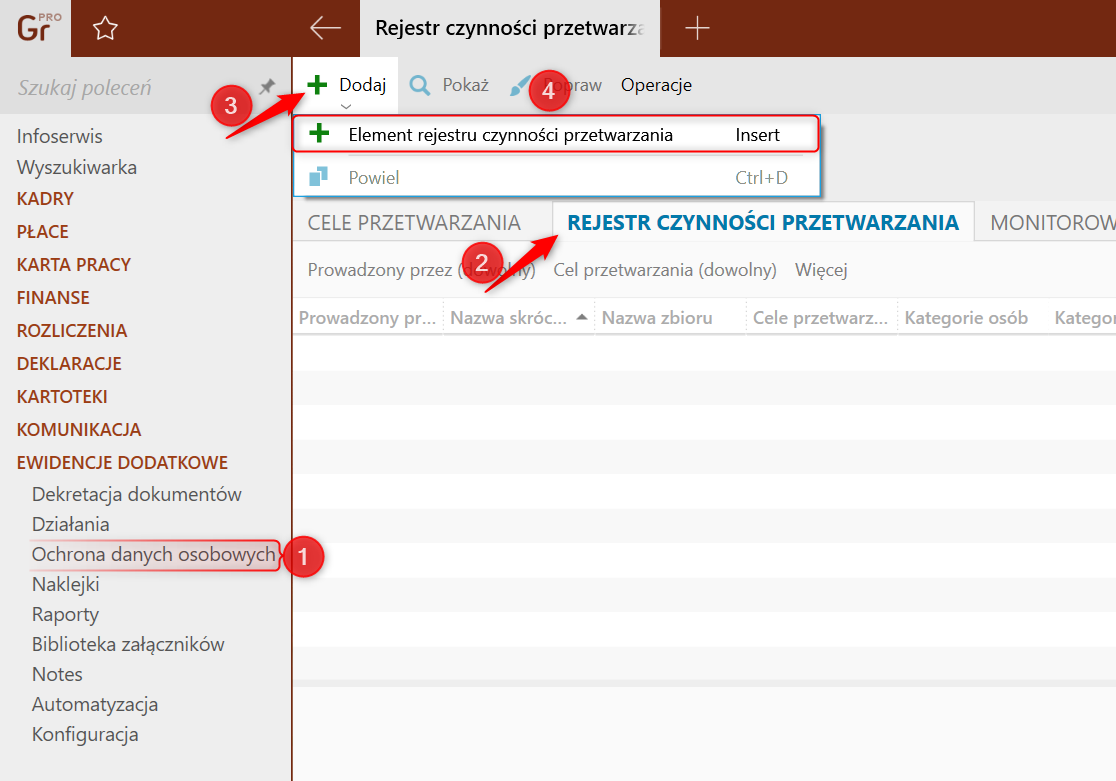Screen dimensions: 1116x781
Task: Click the magnifier Pokaż icon
Action: 420,85
